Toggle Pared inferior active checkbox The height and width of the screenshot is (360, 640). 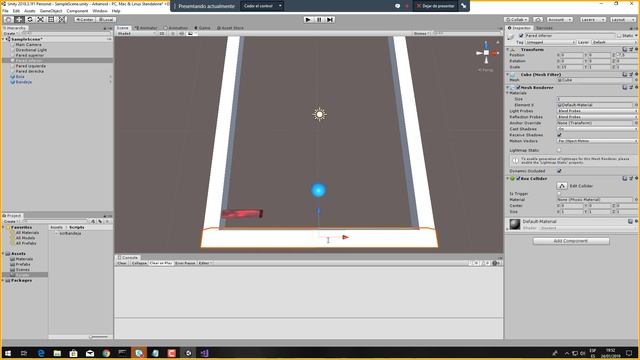521,36
